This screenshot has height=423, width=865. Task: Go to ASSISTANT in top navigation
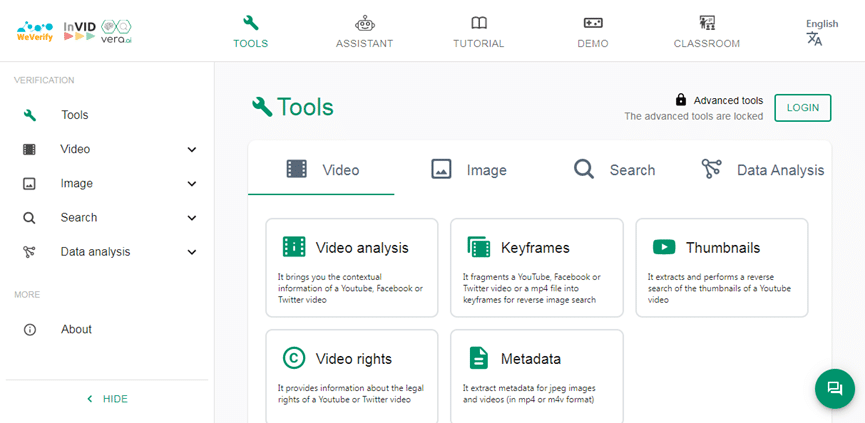point(364,44)
